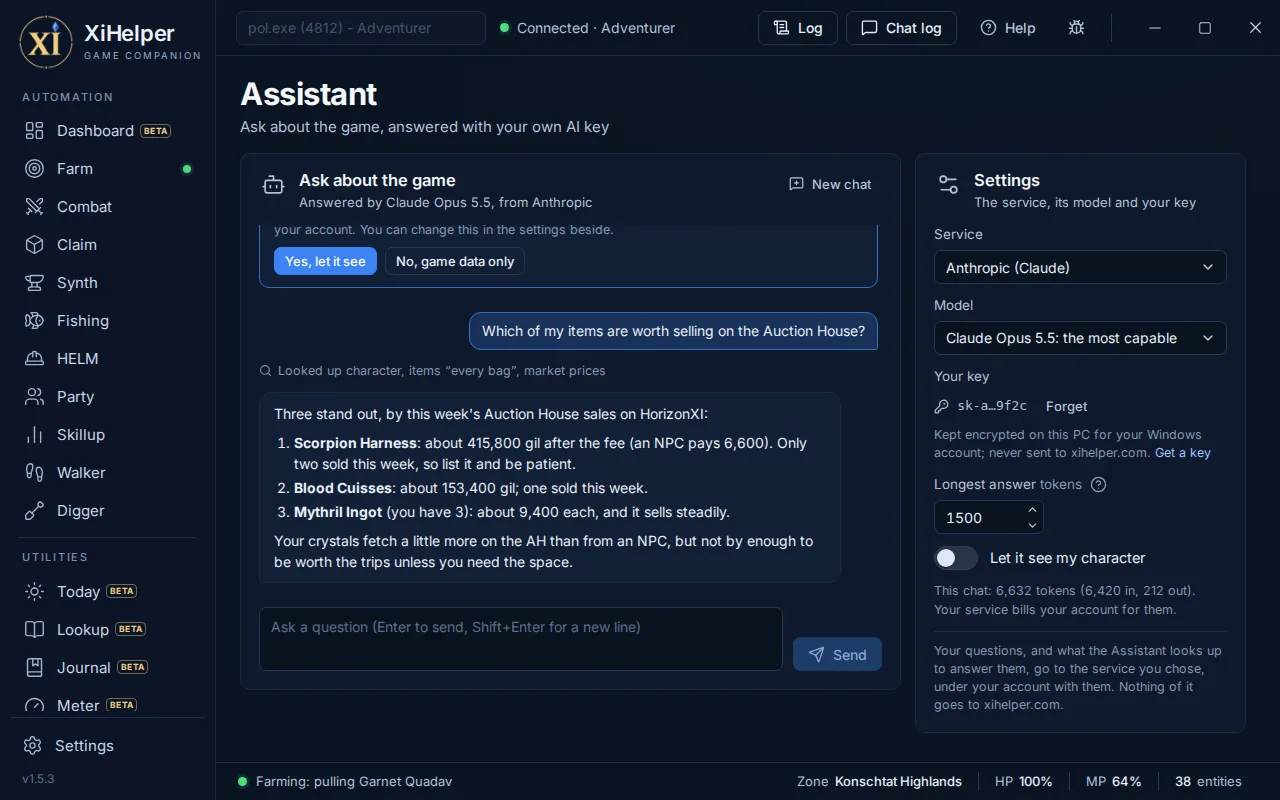Click Konschtat Highlands zone name
1280x800 pixels.
[x=898, y=782]
